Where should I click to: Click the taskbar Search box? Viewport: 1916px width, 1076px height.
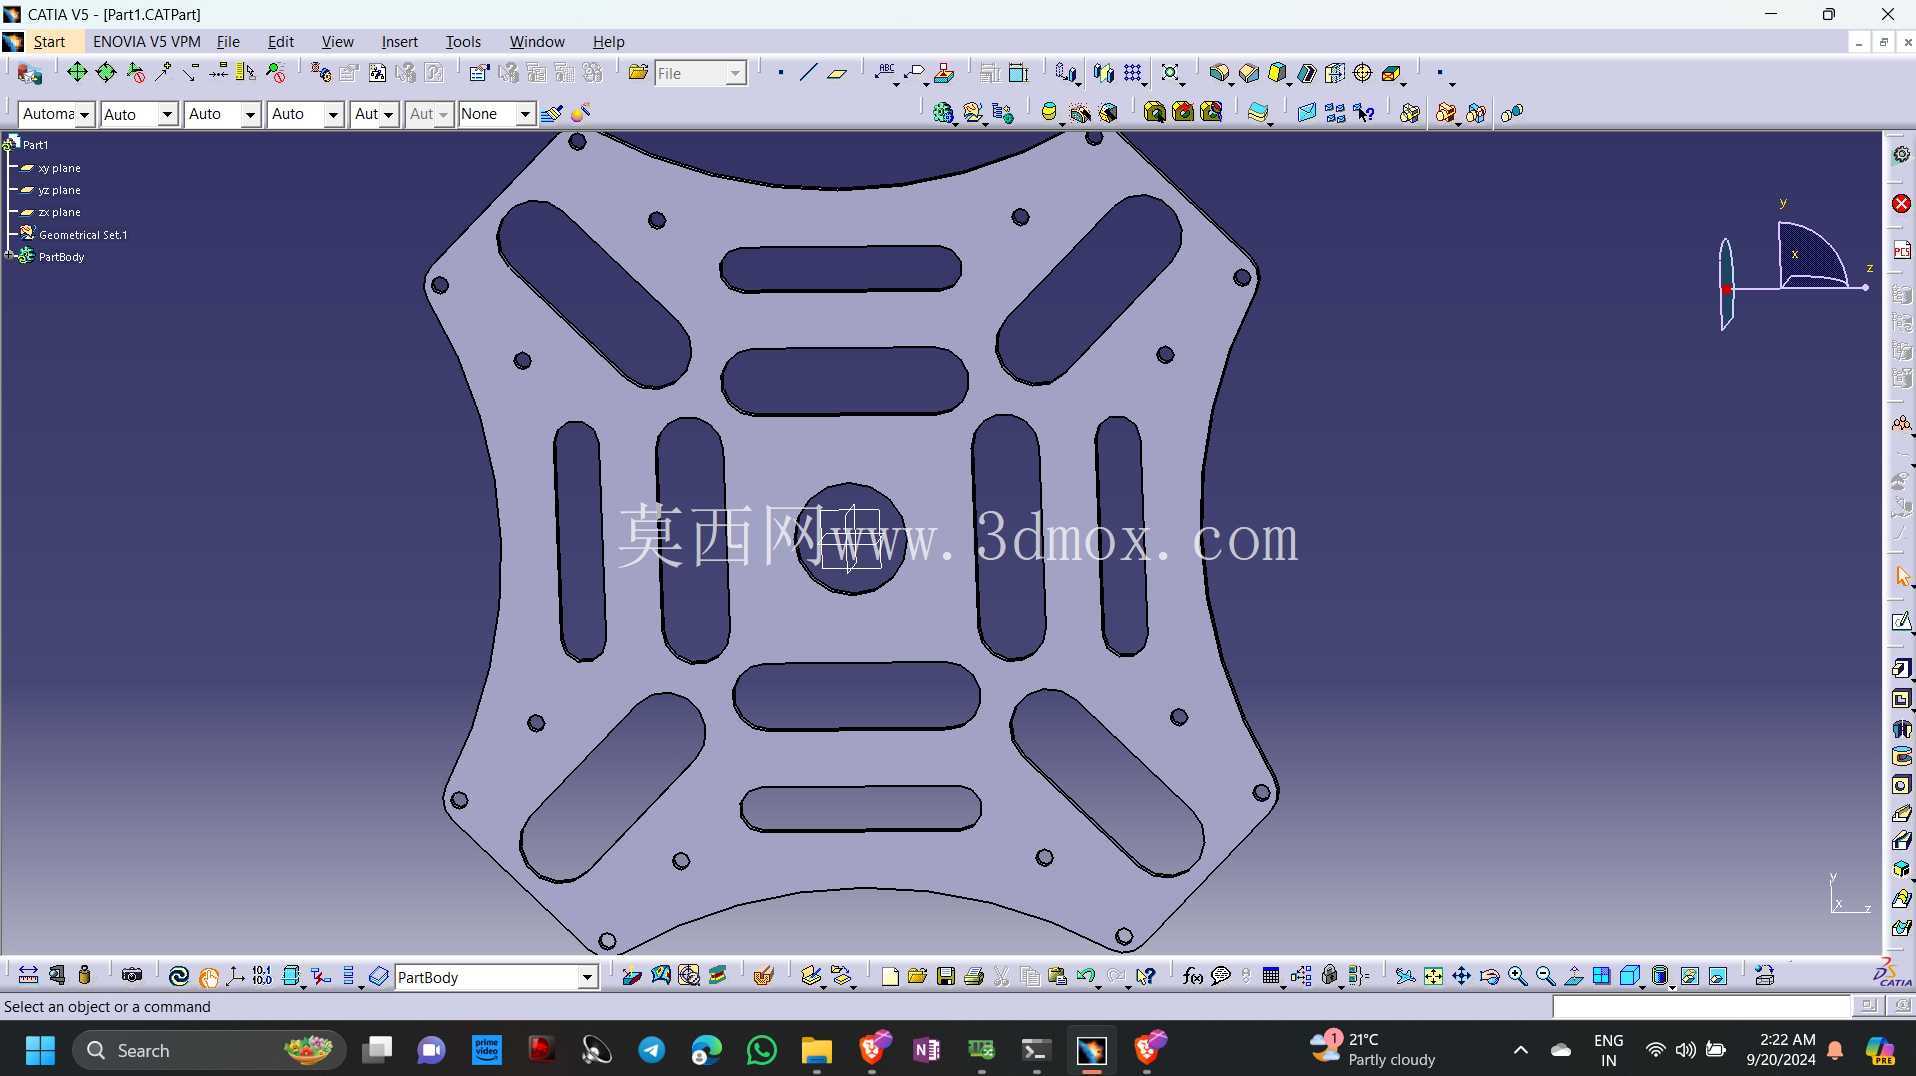point(209,1050)
